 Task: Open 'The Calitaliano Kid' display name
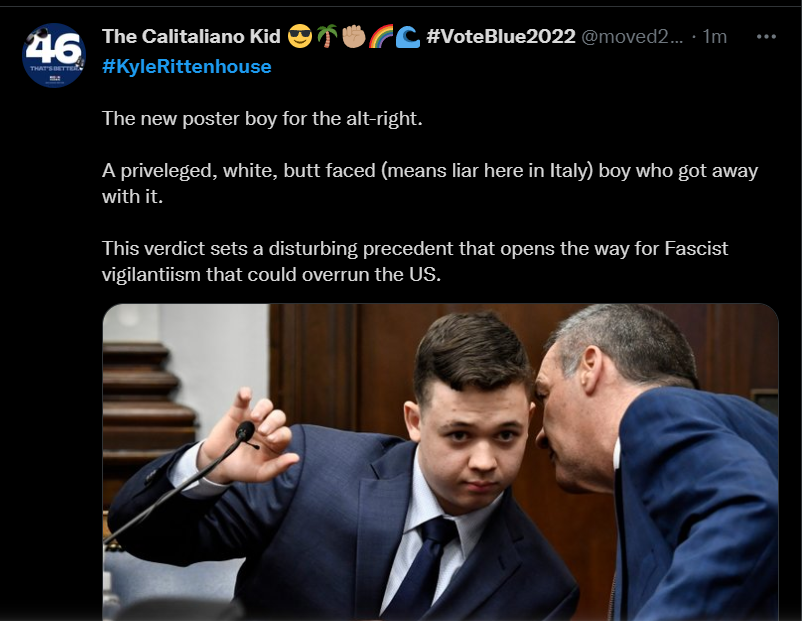pos(191,36)
